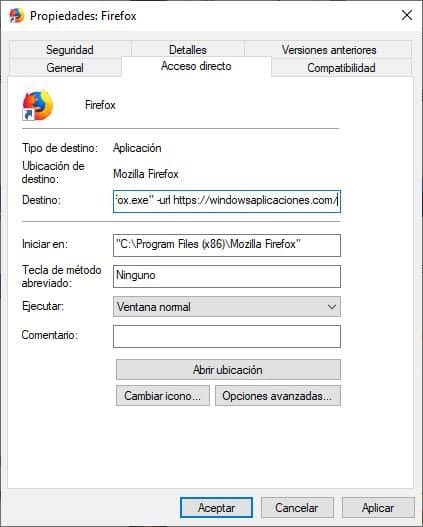This screenshot has height=527, width=423.
Task: Click the Firefox name text beside the icon
Action: pos(100,105)
